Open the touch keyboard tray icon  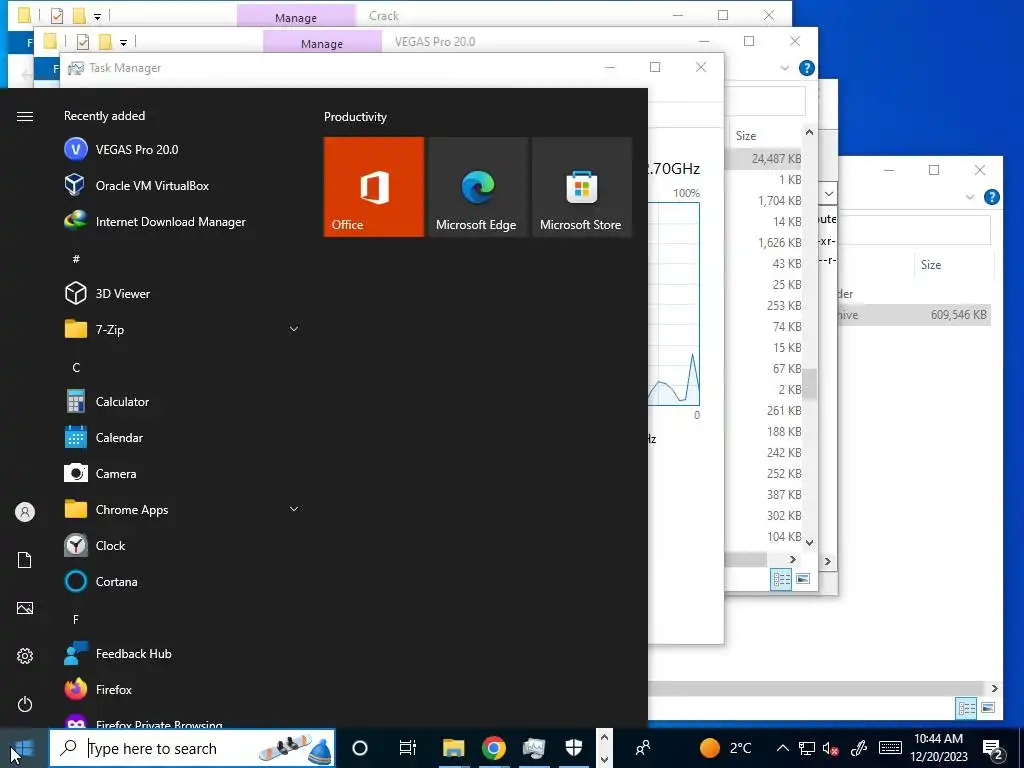click(890, 748)
